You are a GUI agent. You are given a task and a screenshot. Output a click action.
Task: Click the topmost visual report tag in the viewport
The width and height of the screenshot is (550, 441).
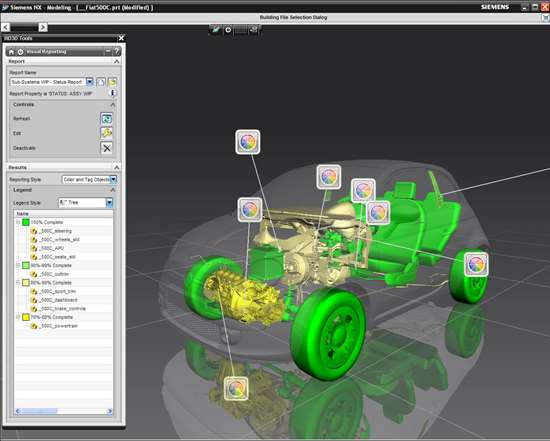[x=248, y=142]
